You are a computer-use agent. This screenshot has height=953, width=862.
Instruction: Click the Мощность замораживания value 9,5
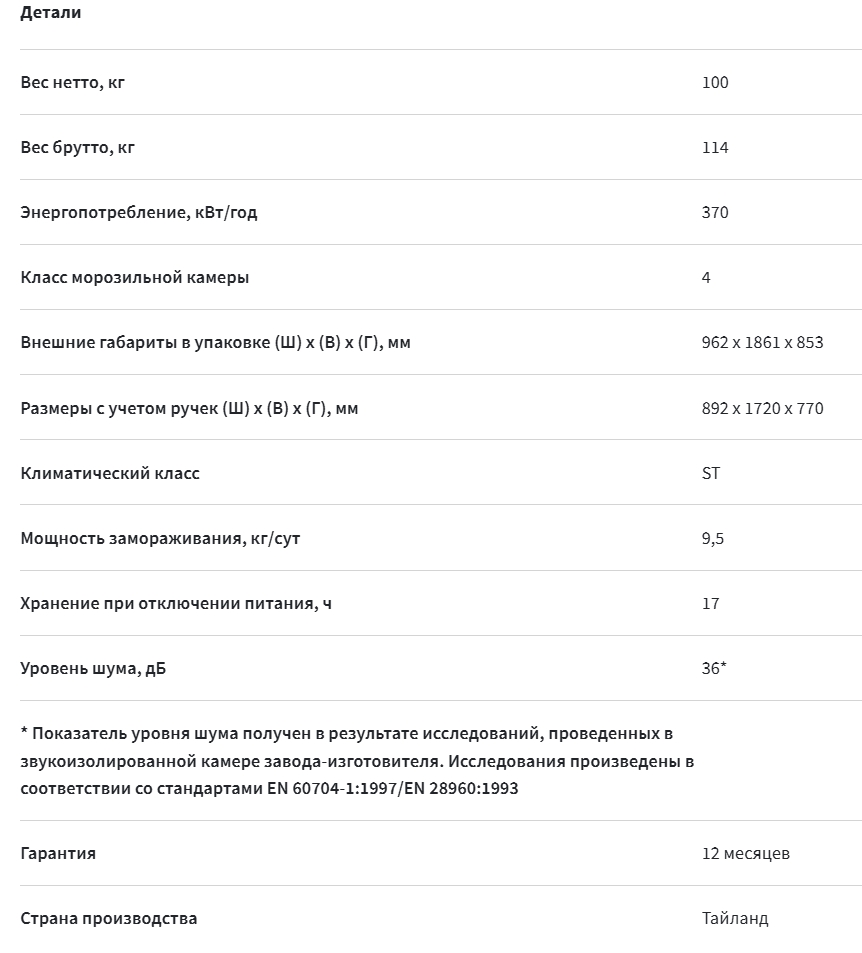tap(712, 538)
